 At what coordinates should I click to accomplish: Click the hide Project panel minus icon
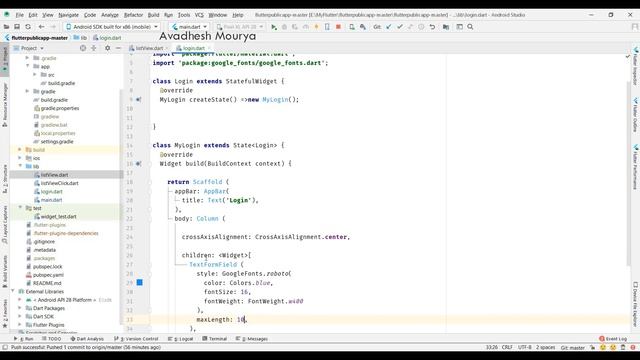[x=118, y=48]
